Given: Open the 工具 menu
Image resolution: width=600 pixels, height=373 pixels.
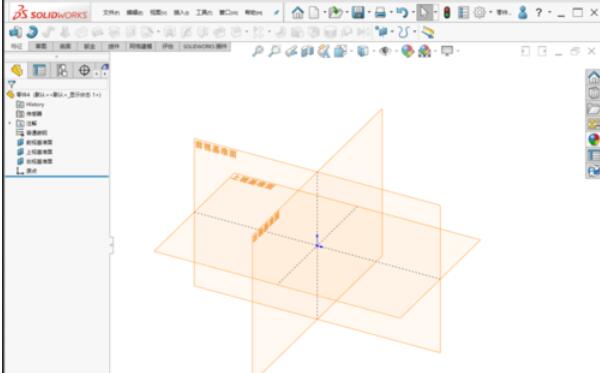Looking at the screenshot, I should 204,13.
